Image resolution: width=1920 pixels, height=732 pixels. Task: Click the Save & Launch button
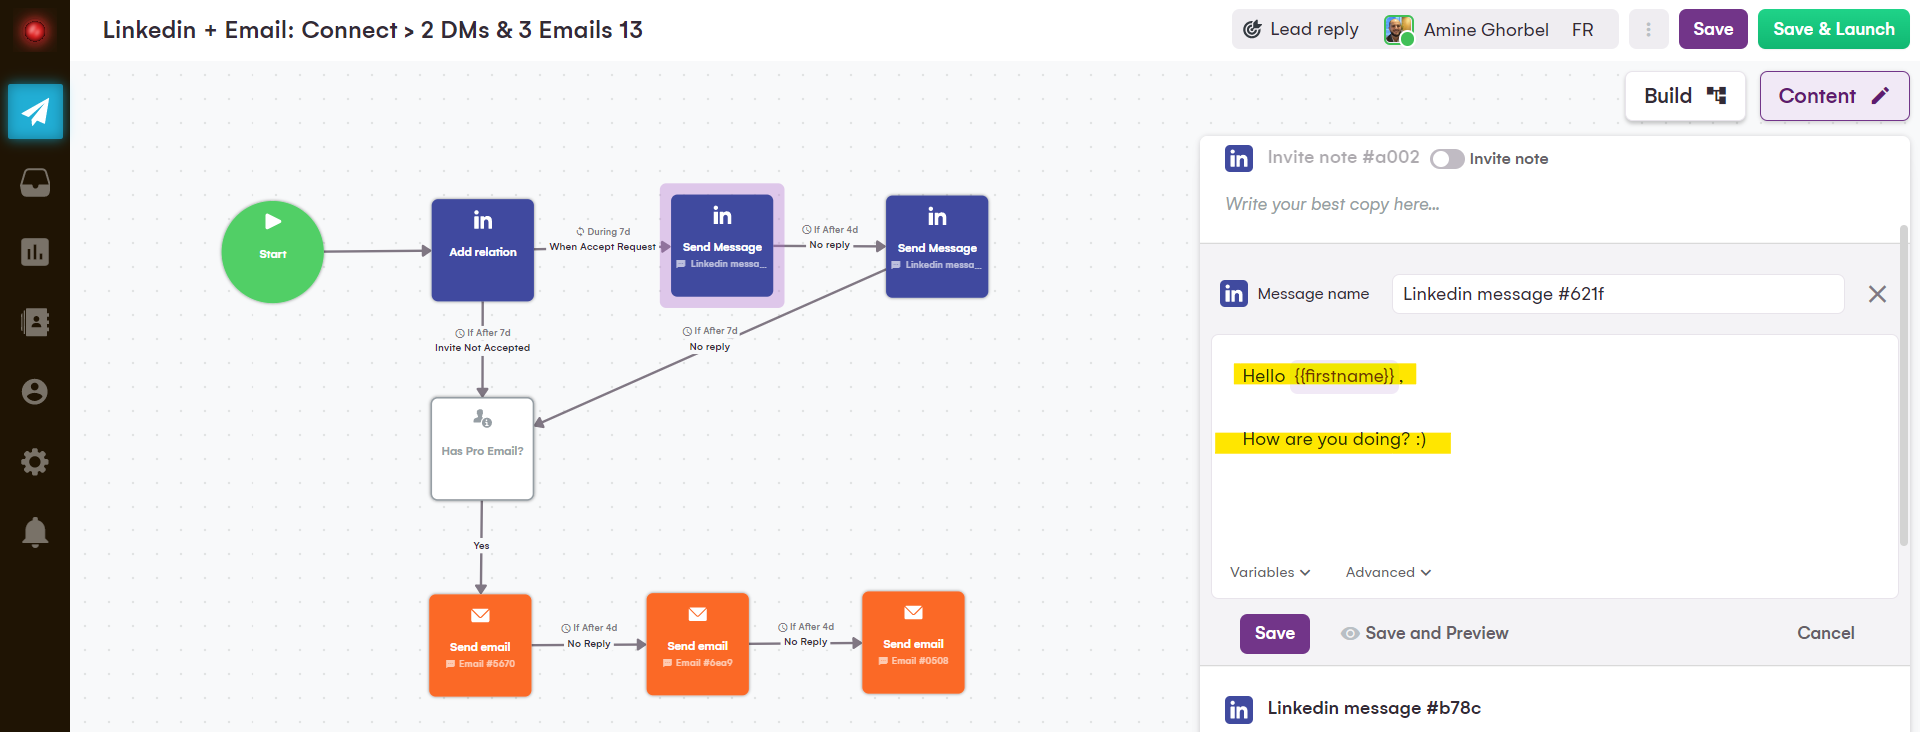pyautogui.click(x=1833, y=29)
